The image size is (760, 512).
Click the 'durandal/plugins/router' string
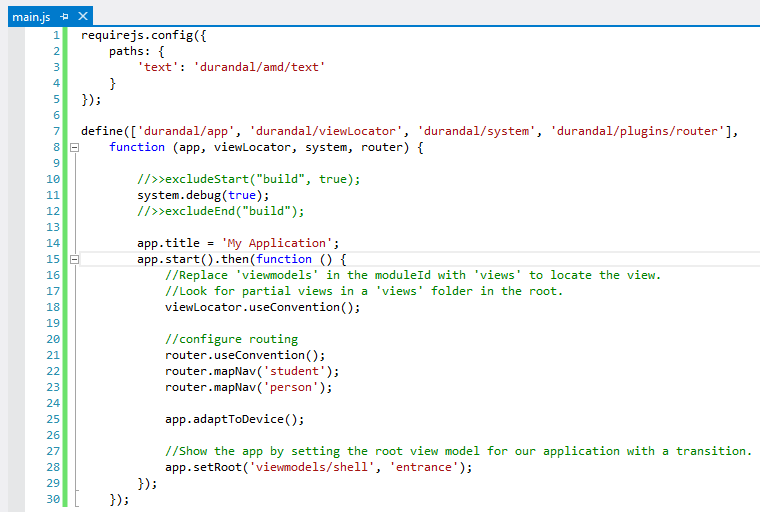tap(637, 131)
